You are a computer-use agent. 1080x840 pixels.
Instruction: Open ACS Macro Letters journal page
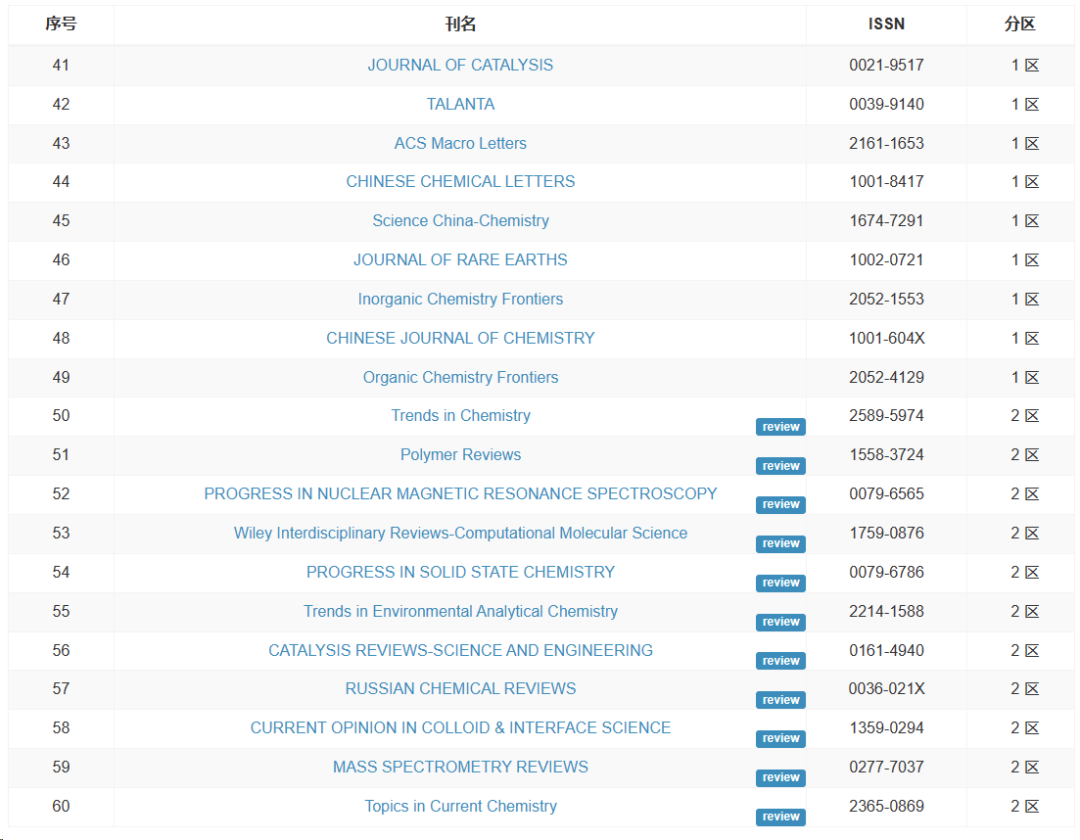(x=460, y=143)
